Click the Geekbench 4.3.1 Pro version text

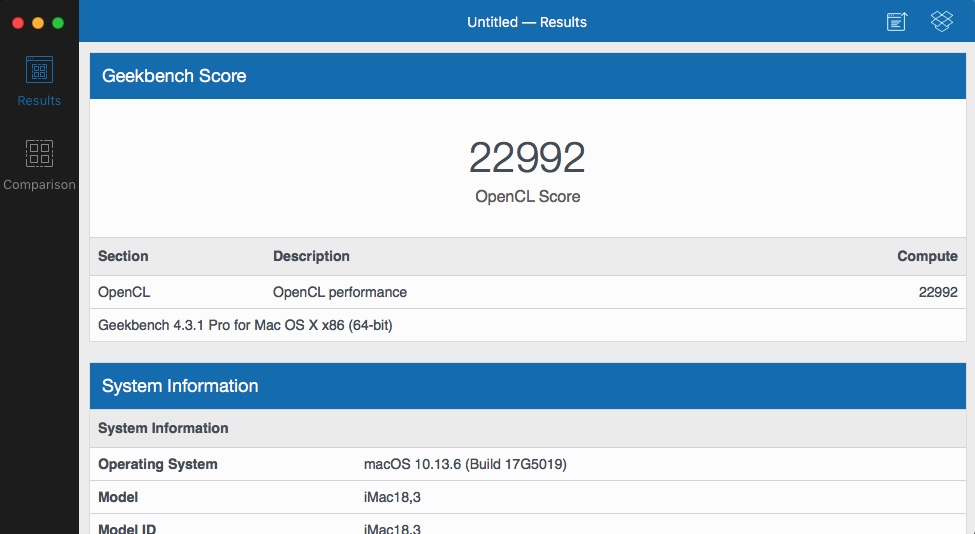coord(245,325)
